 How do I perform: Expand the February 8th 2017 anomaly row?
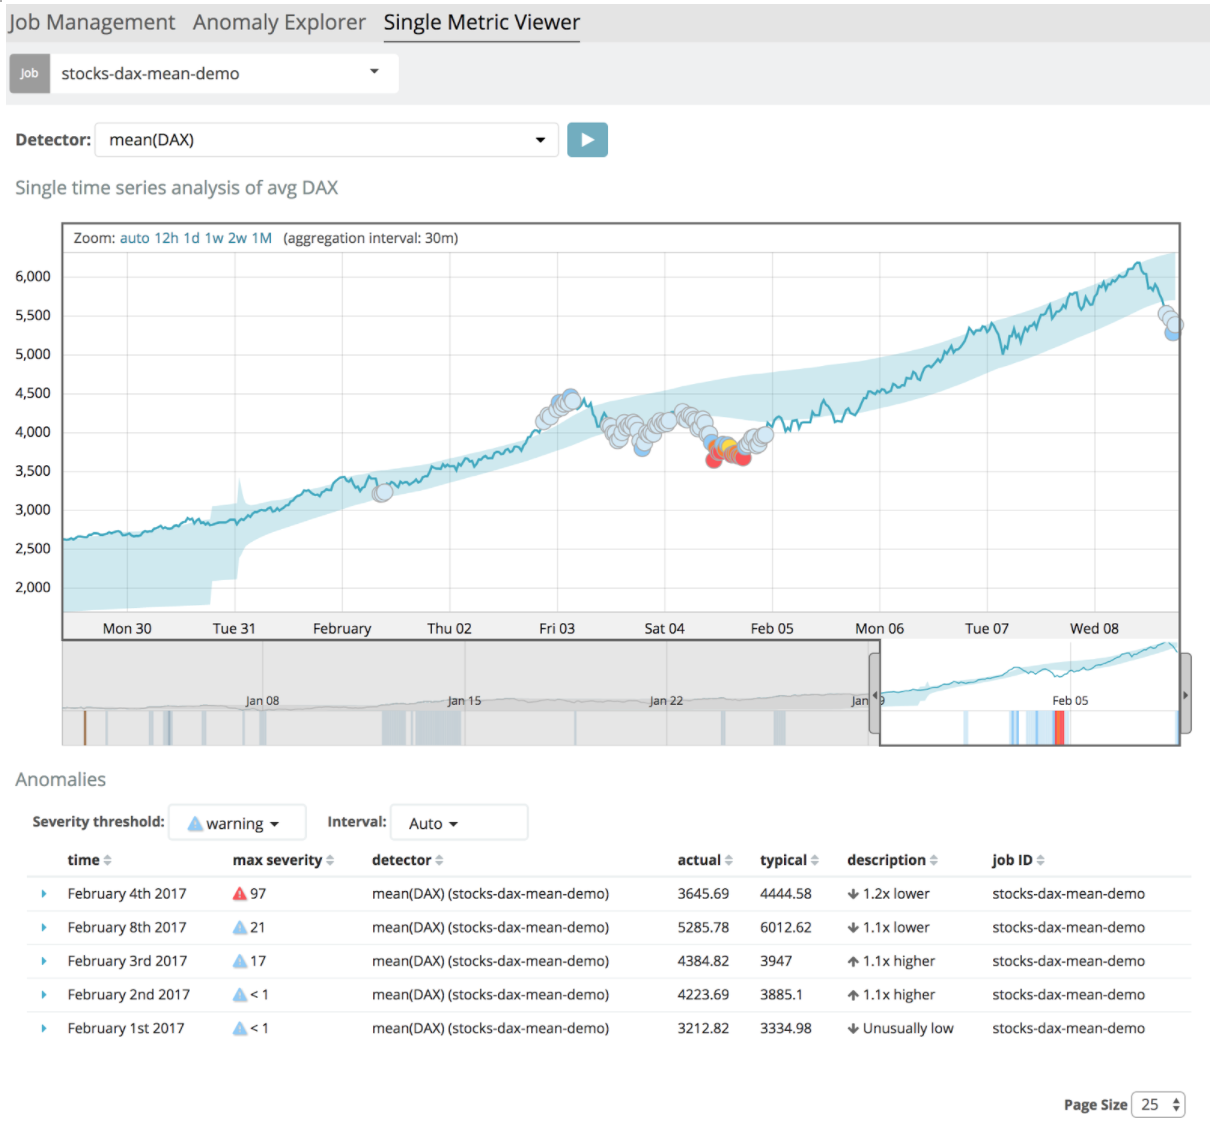click(44, 928)
